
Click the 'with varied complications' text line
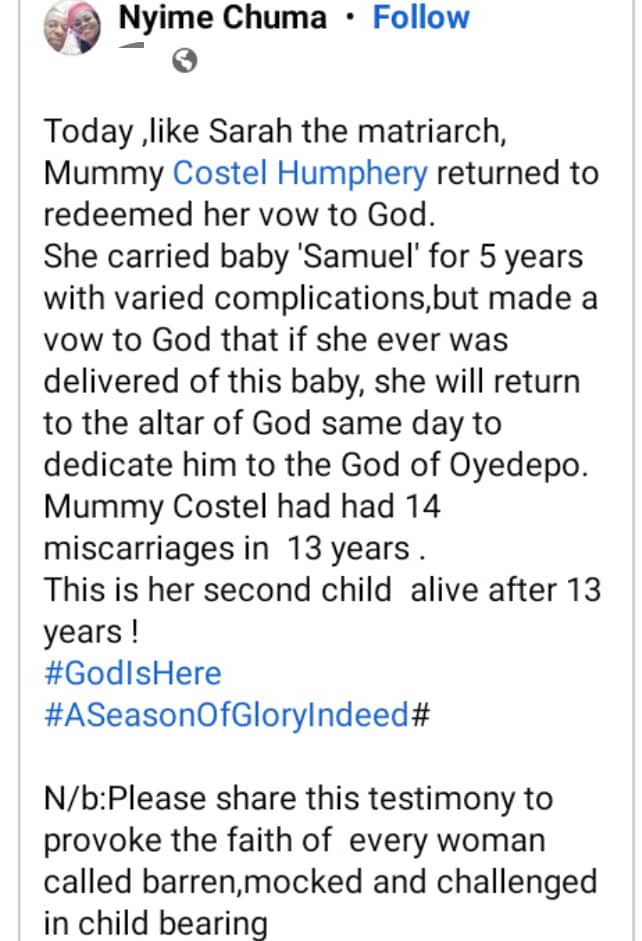tap(320, 298)
